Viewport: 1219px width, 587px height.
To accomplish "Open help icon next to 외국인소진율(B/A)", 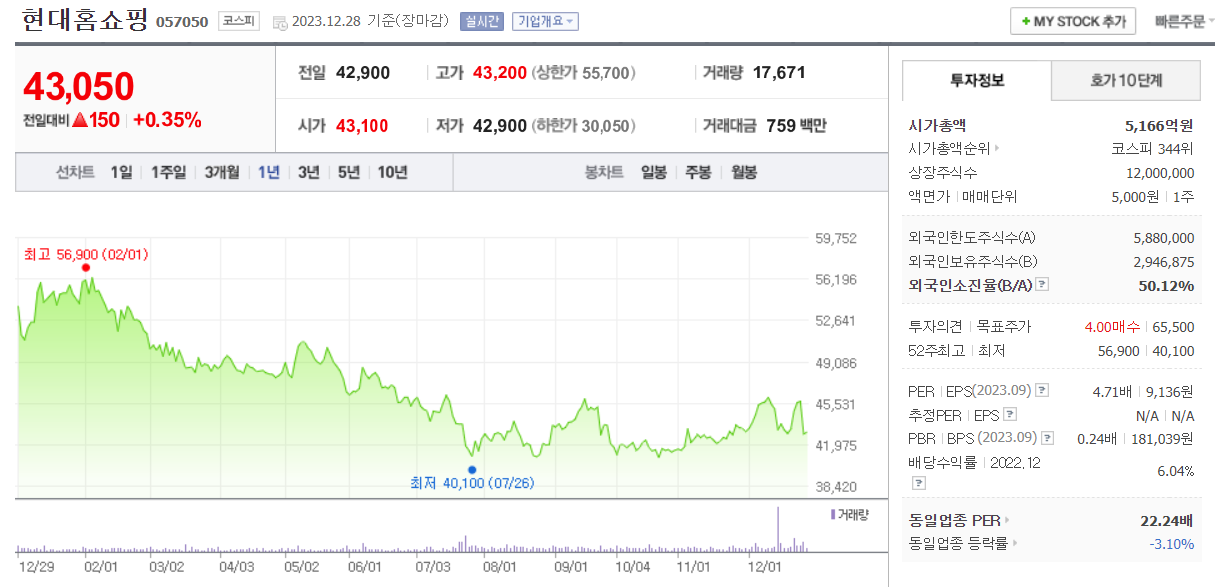I will click(x=1042, y=285).
